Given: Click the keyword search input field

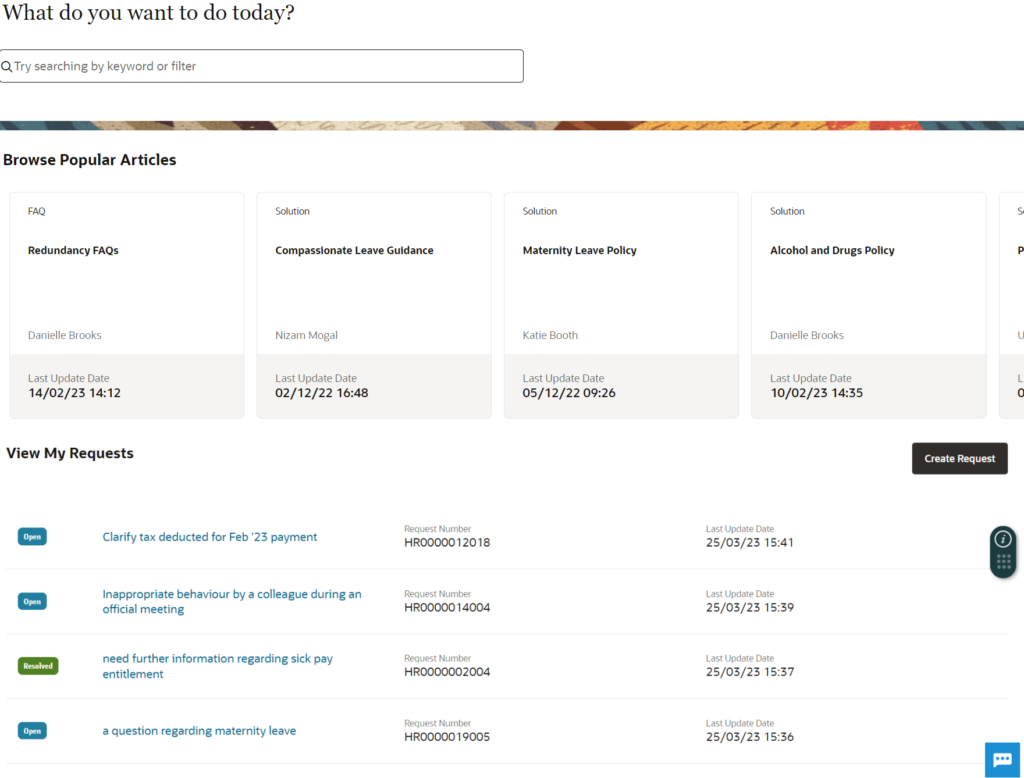Looking at the screenshot, I should click(260, 66).
